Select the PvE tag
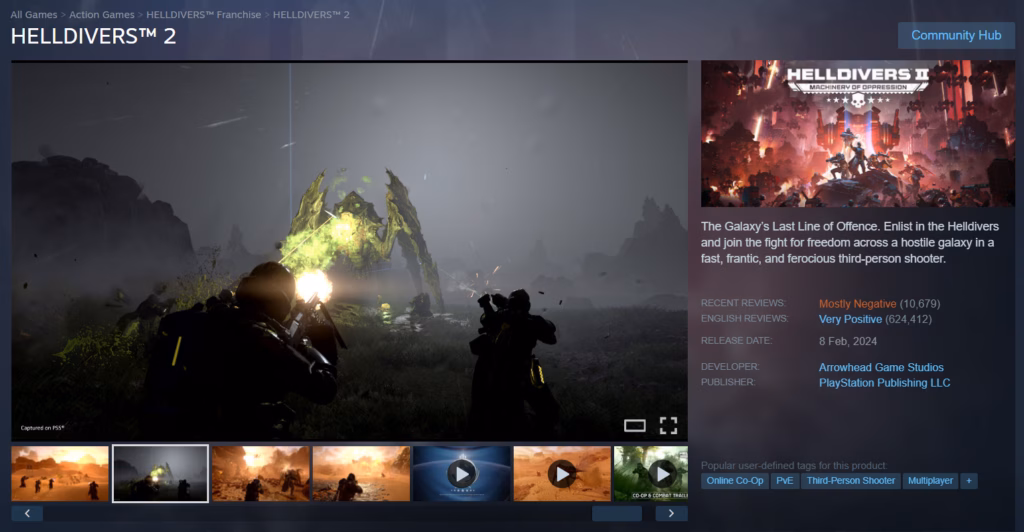The image size is (1024, 532). [784, 480]
